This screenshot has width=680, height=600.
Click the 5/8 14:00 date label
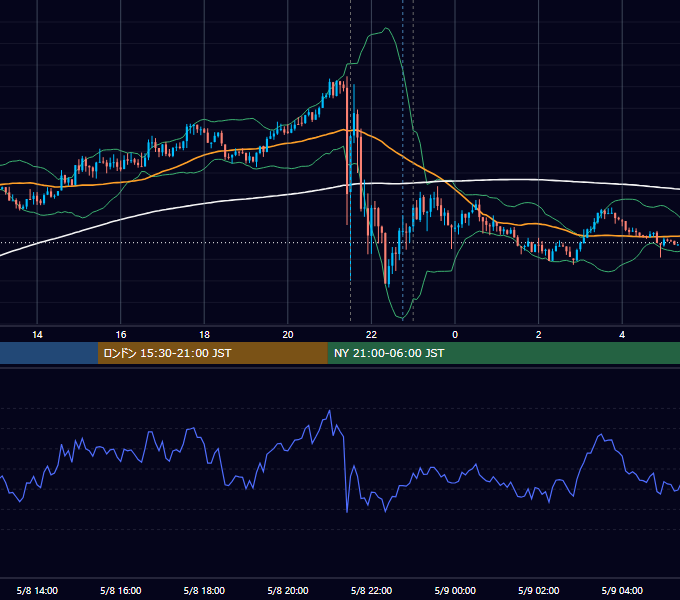click(x=37, y=591)
